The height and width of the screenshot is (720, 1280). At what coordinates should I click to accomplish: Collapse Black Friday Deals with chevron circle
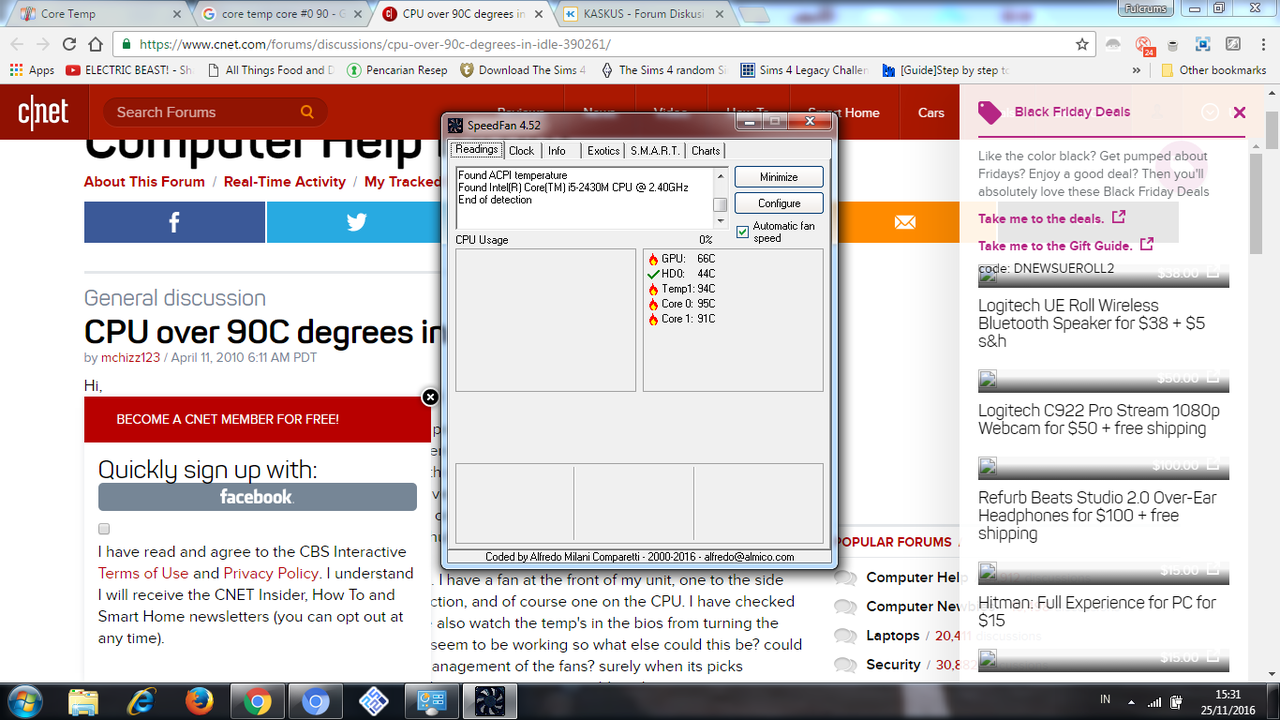(1210, 112)
